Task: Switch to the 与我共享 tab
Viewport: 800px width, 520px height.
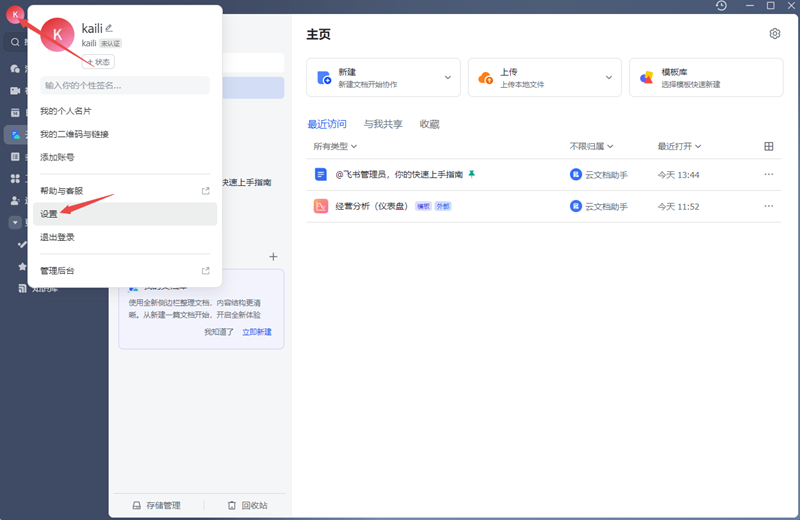Action: tap(383, 124)
